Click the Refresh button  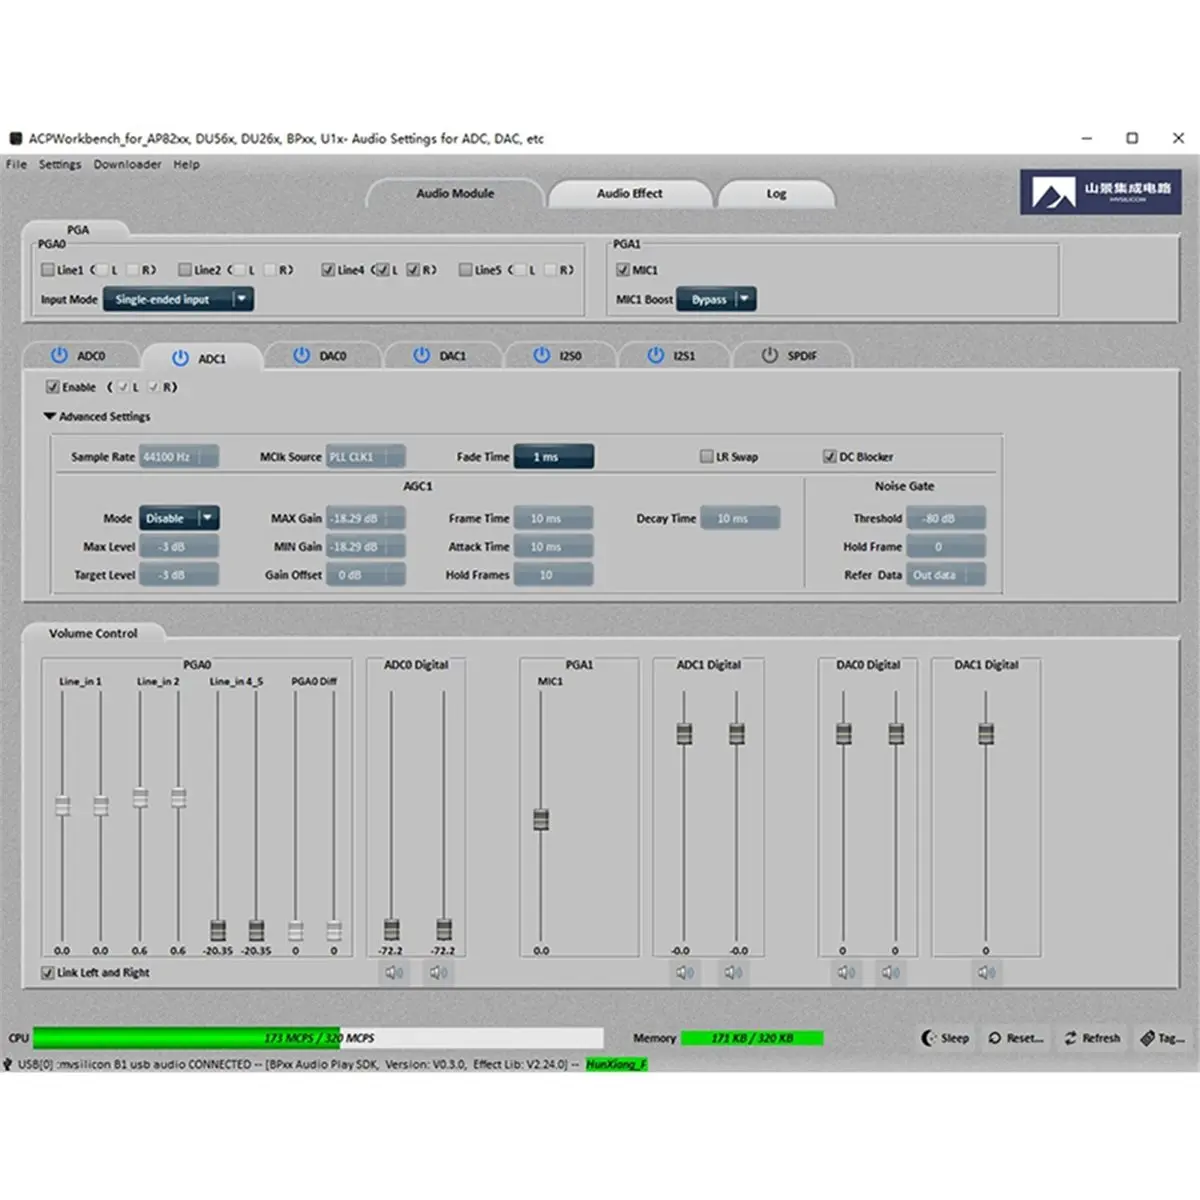tap(1092, 1038)
